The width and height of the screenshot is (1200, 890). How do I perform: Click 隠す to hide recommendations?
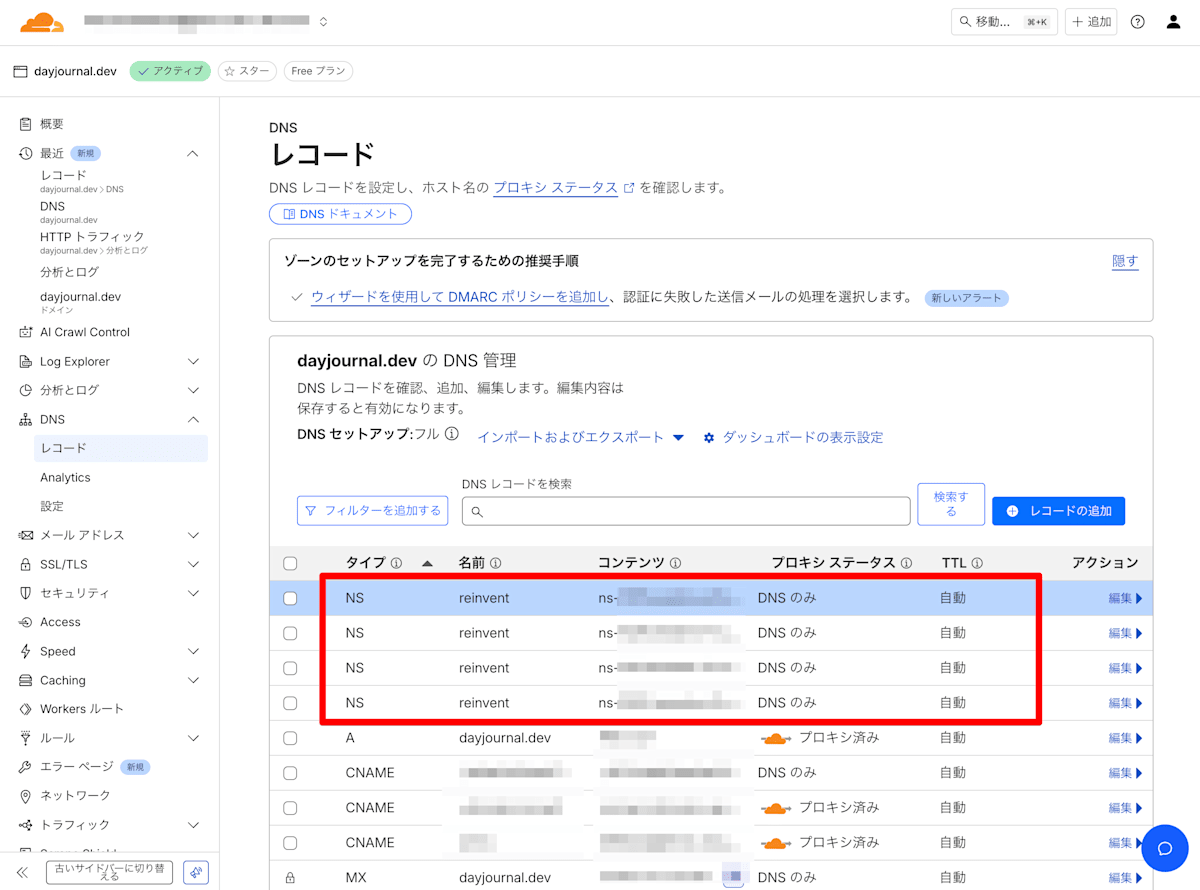coord(1125,261)
